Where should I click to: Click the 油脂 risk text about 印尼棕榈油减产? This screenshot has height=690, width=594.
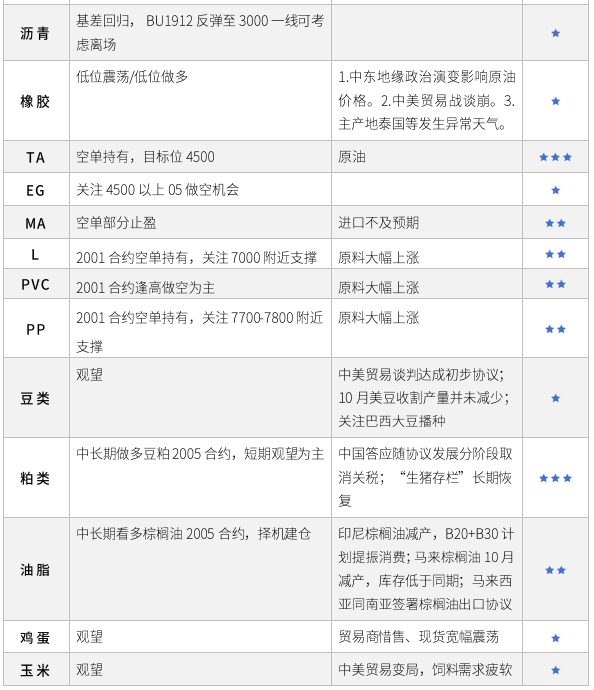pos(426,569)
